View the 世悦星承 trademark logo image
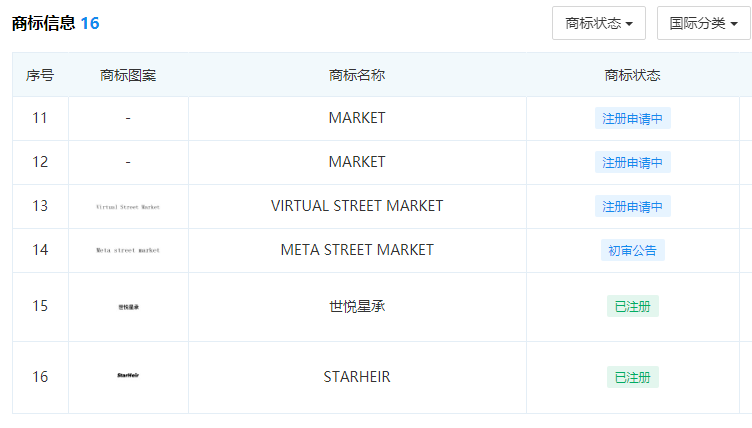This screenshot has width=752, height=428. click(x=128, y=307)
